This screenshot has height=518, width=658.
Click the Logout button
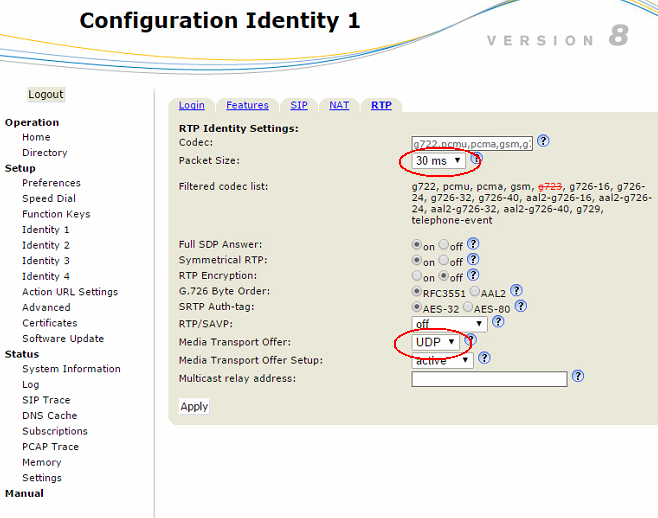tap(46, 94)
